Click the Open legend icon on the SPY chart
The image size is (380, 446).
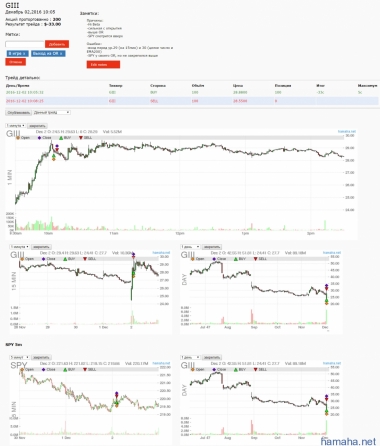22,369
